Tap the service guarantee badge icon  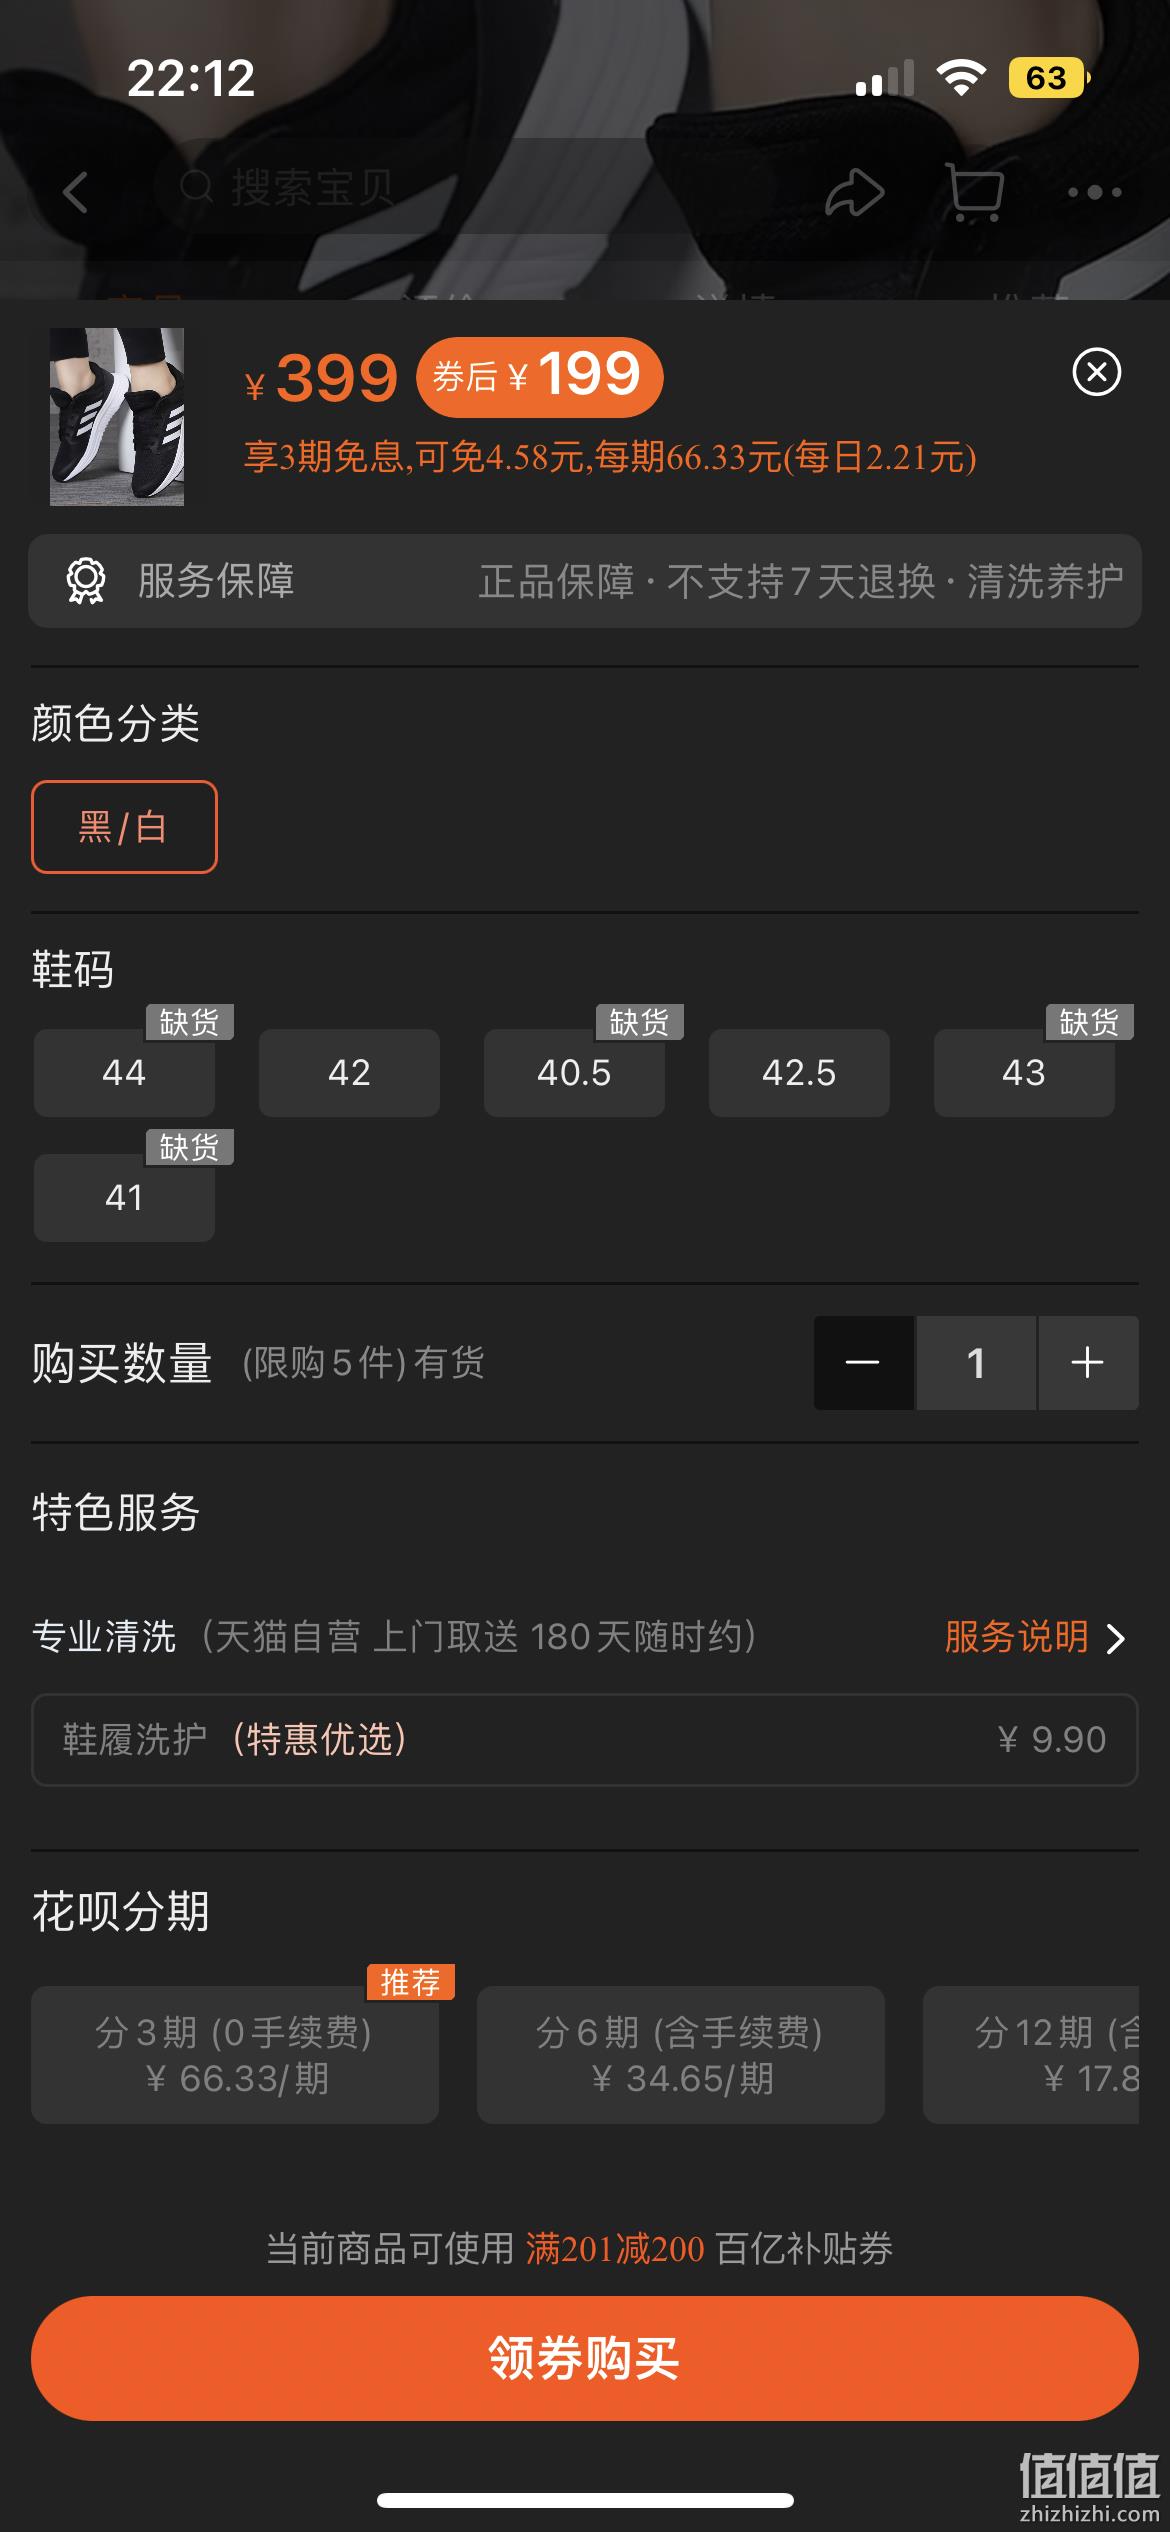pos(86,581)
